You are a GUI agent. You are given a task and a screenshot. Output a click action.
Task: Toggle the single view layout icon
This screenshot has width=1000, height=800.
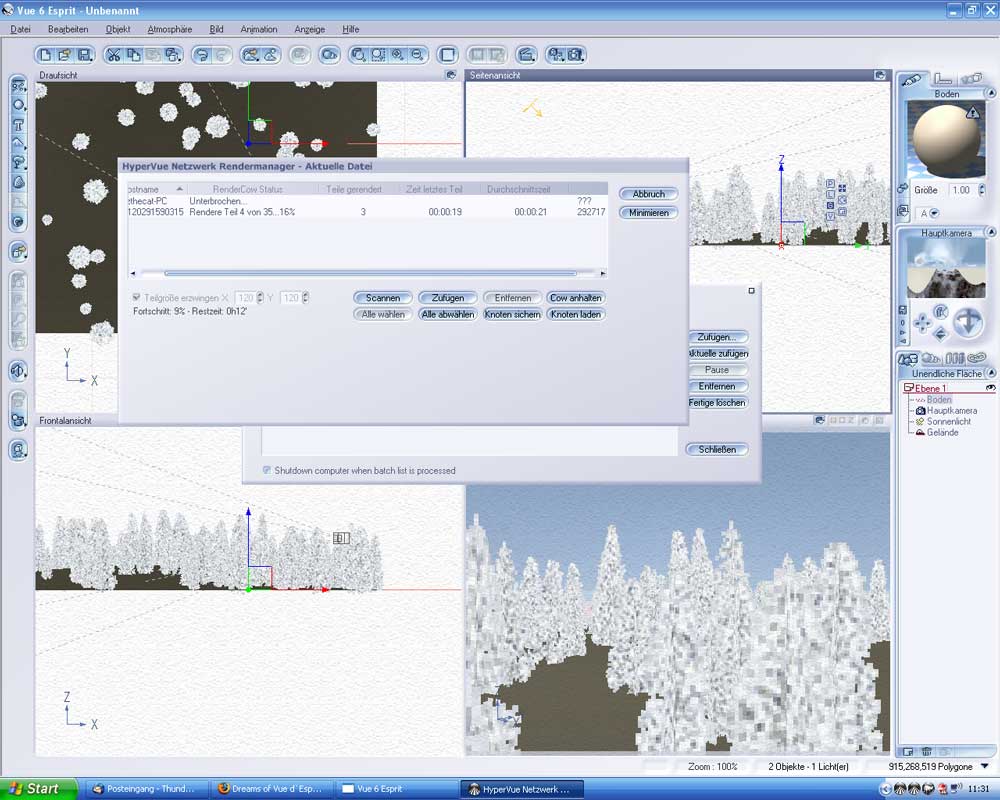(x=447, y=56)
